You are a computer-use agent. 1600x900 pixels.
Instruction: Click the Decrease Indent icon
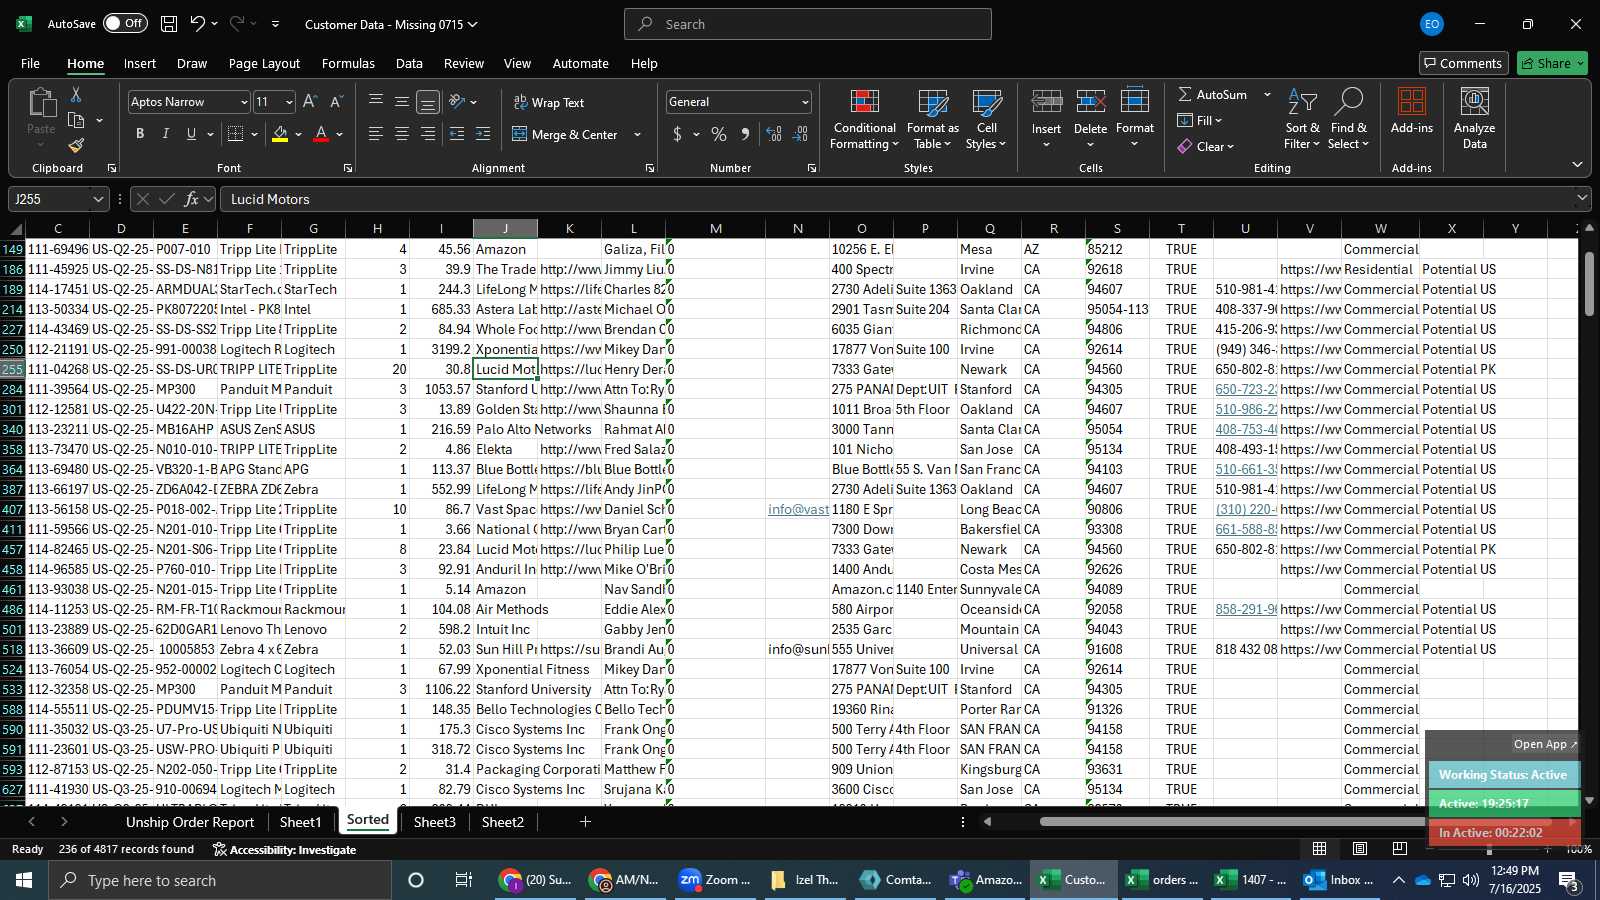tap(457, 134)
